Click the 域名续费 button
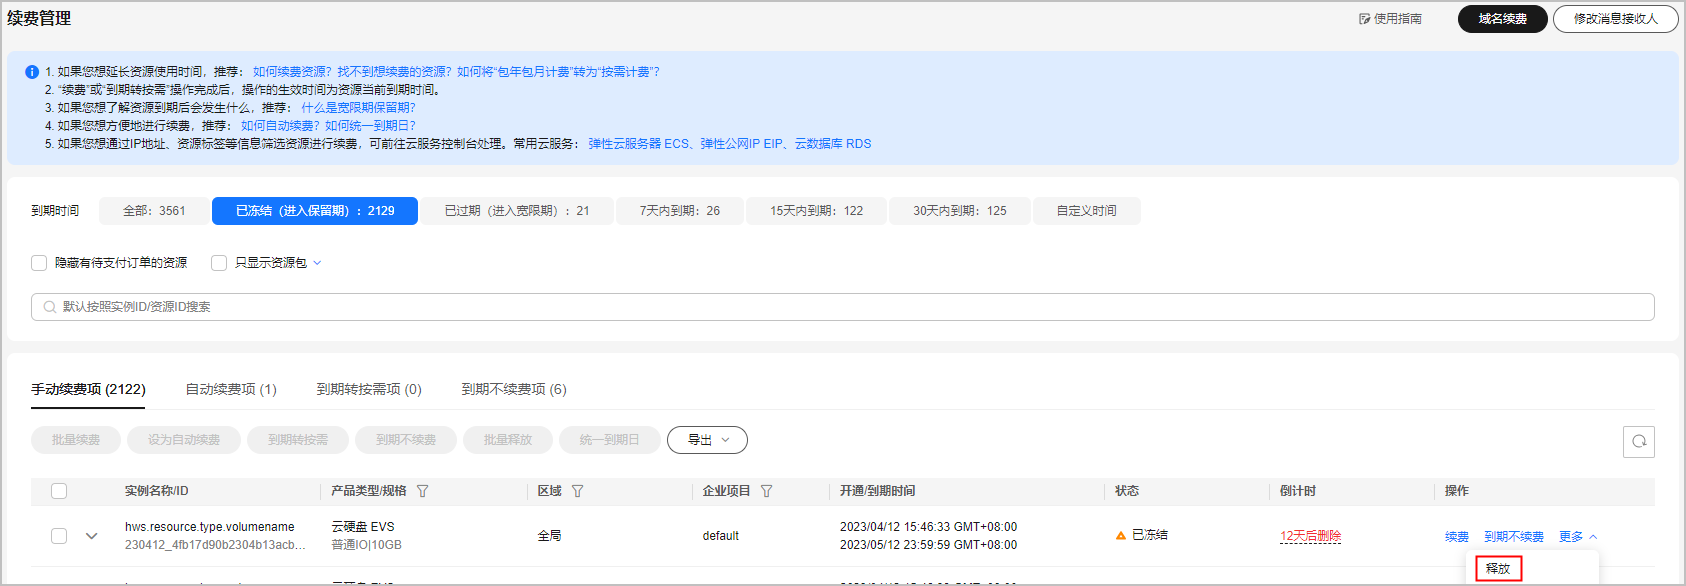 click(x=1502, y=19)
